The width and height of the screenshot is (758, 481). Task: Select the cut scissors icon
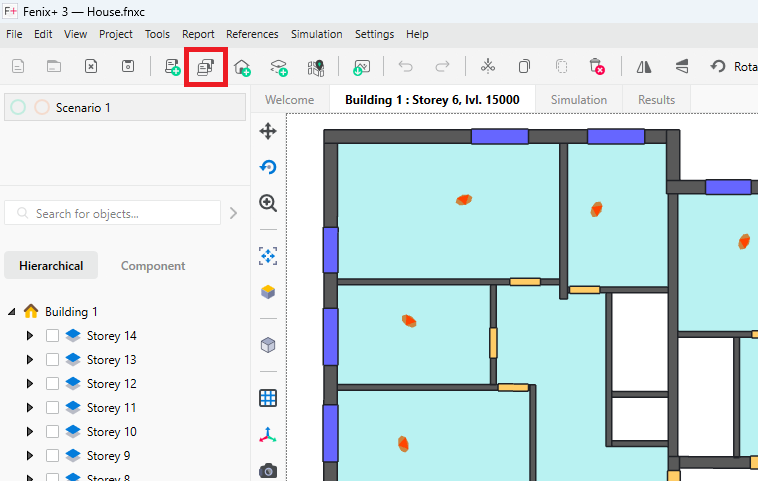tap(488, 67)
